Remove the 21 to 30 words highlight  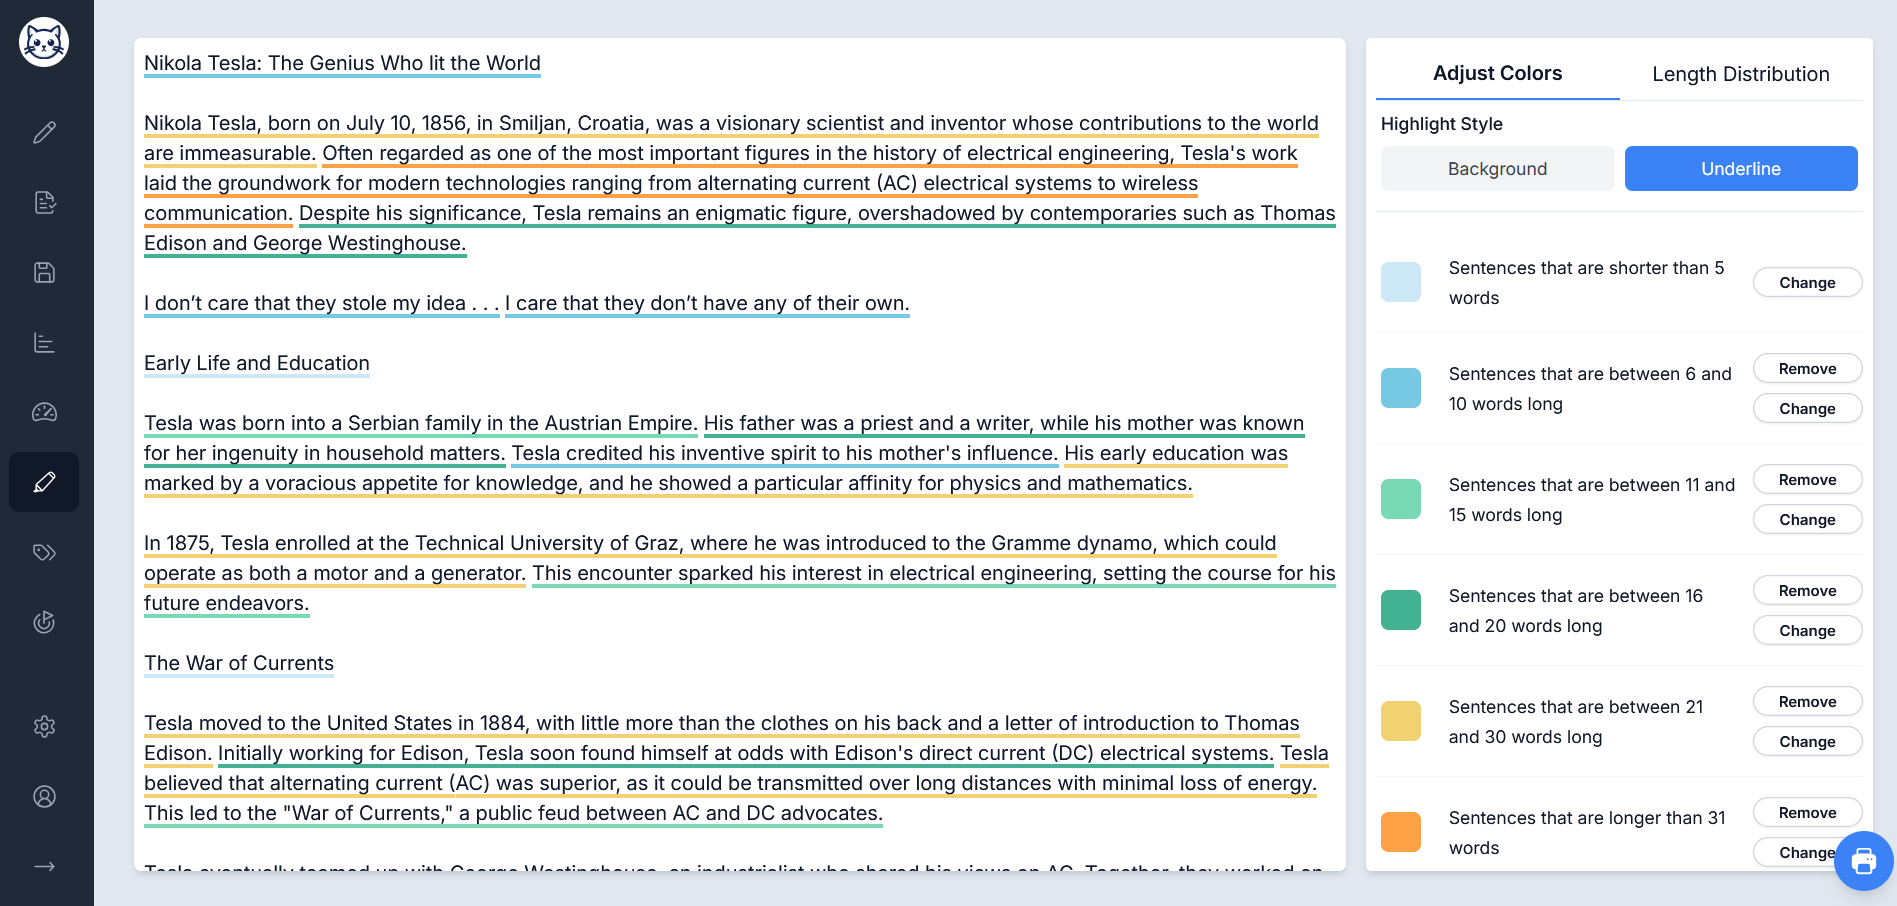[x=1807, y=702]
